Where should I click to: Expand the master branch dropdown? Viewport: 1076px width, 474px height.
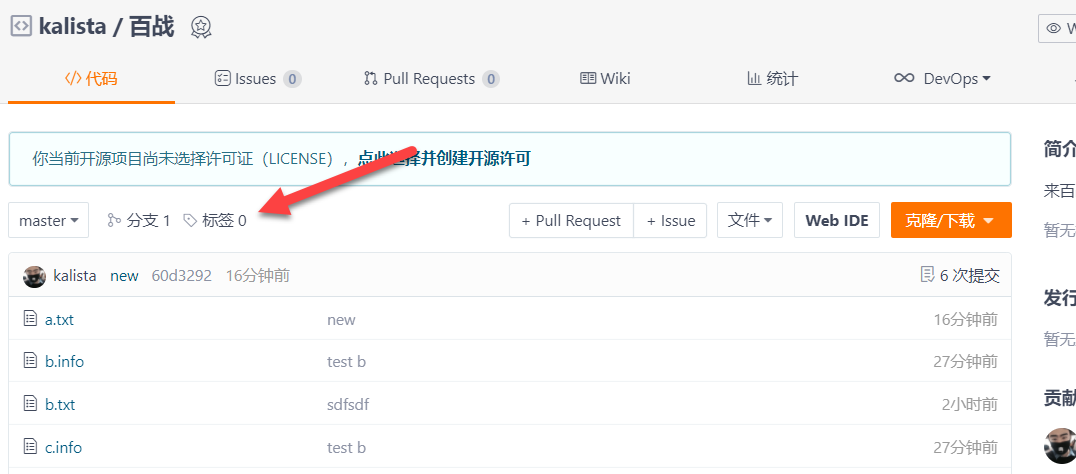click(x=48, y=221)
